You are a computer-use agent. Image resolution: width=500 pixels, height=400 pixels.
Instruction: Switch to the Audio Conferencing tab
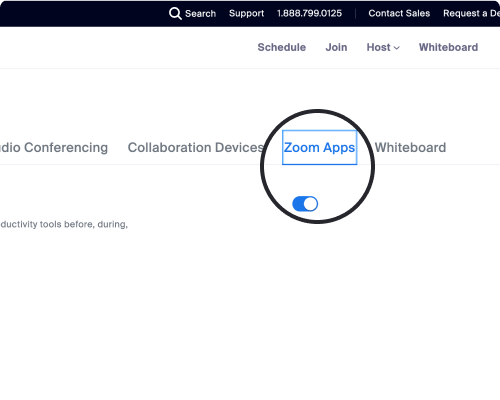coord(54,147)
